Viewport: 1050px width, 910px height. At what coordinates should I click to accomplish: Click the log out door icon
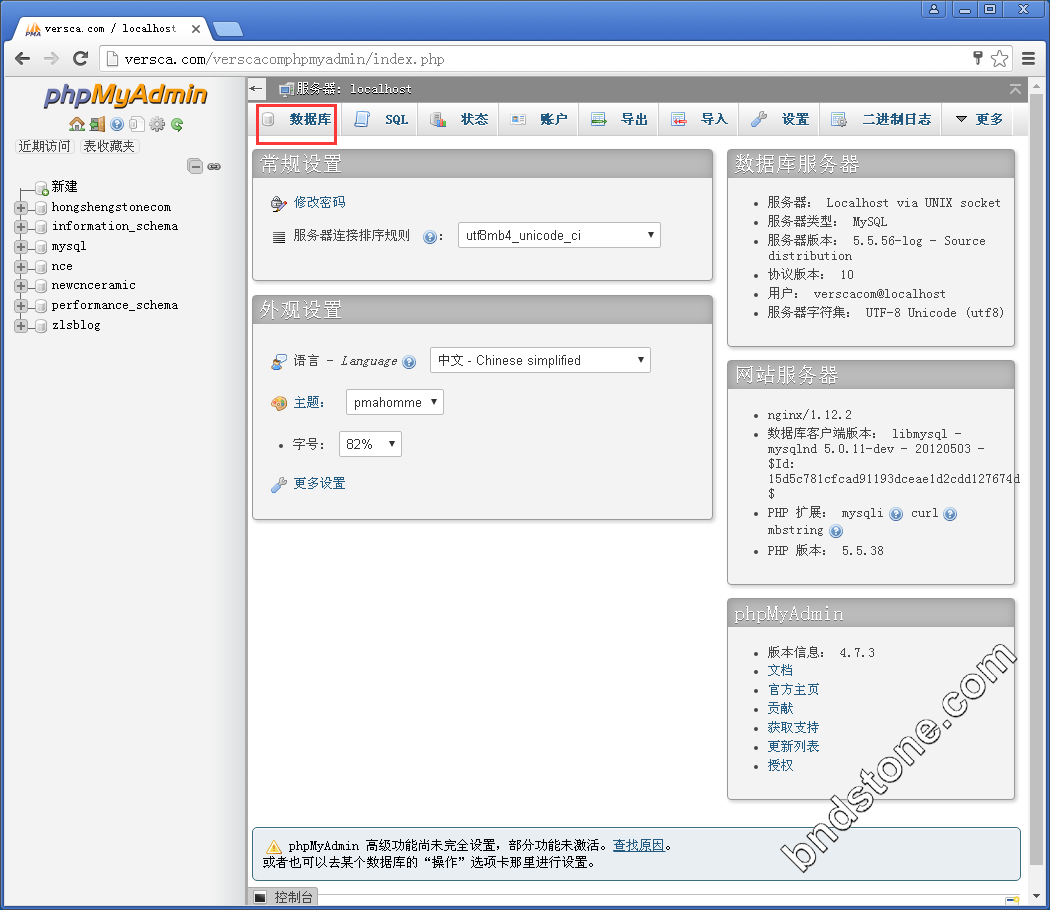pyautogui.click(x=98, y=124)
